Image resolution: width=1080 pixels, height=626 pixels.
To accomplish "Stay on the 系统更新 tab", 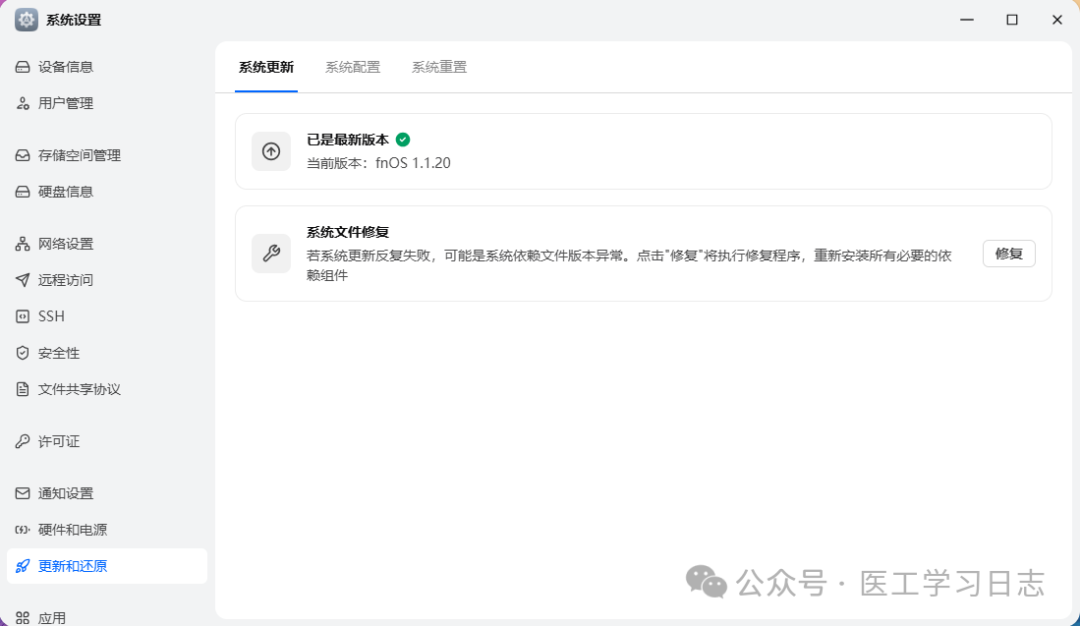I will click(265, 67).
